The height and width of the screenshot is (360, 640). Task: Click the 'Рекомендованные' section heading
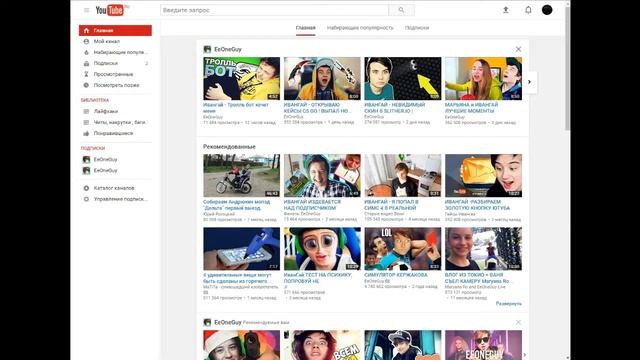[x=229, y=147]
